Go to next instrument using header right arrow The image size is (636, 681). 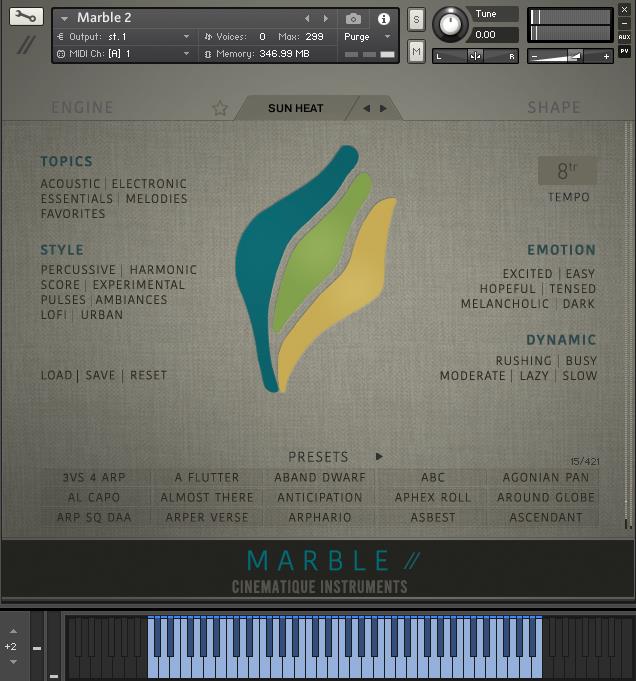point(326,18)
